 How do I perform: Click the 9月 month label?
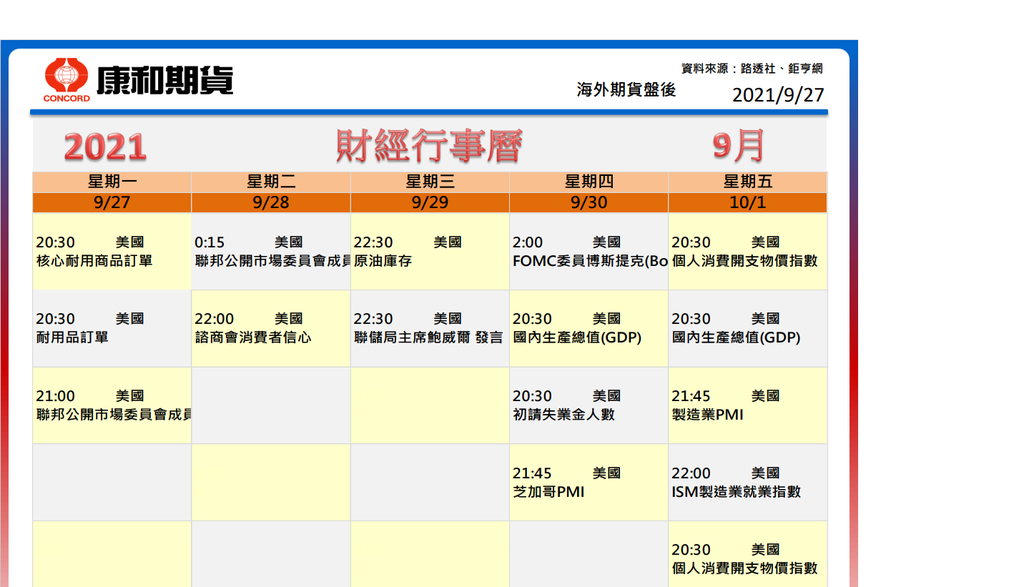click(739, 146)
